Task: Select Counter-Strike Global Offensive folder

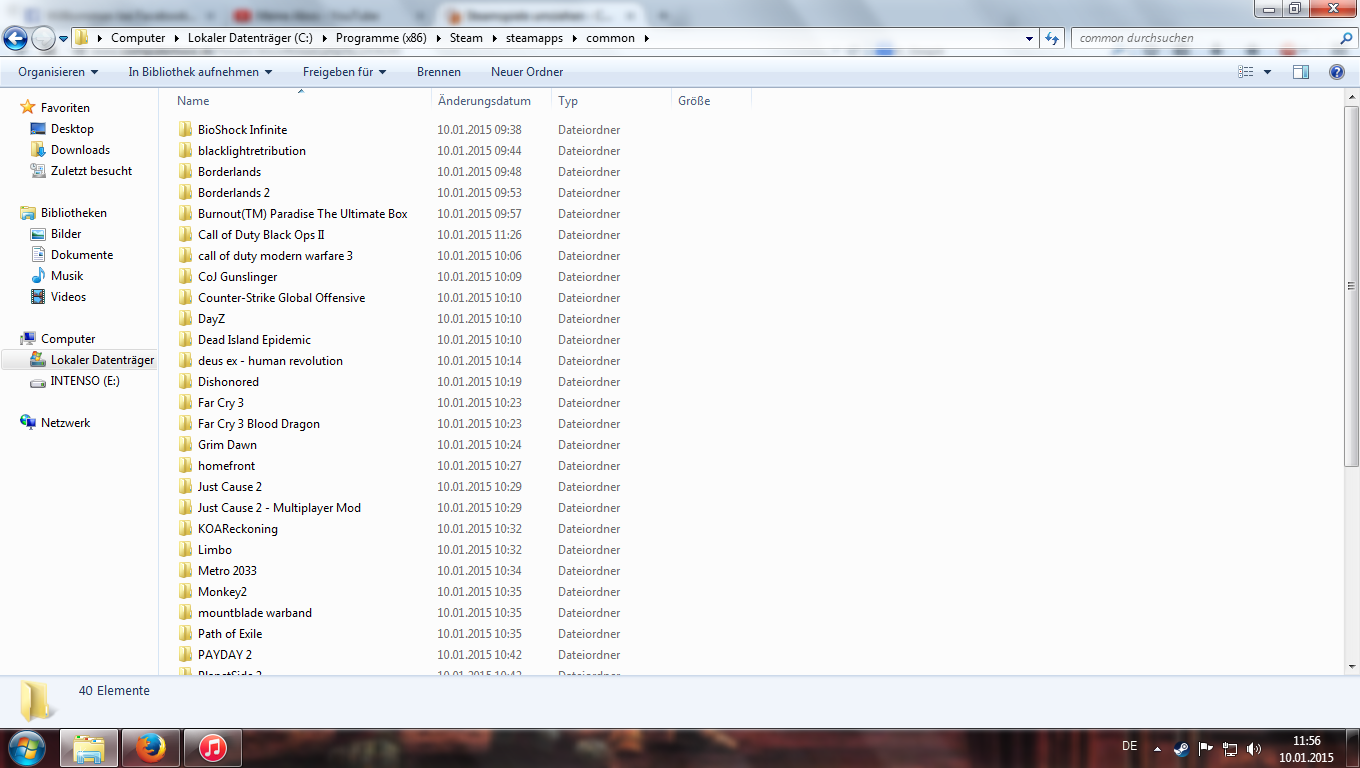Action: pyautogui.click(x=282, y=298)
